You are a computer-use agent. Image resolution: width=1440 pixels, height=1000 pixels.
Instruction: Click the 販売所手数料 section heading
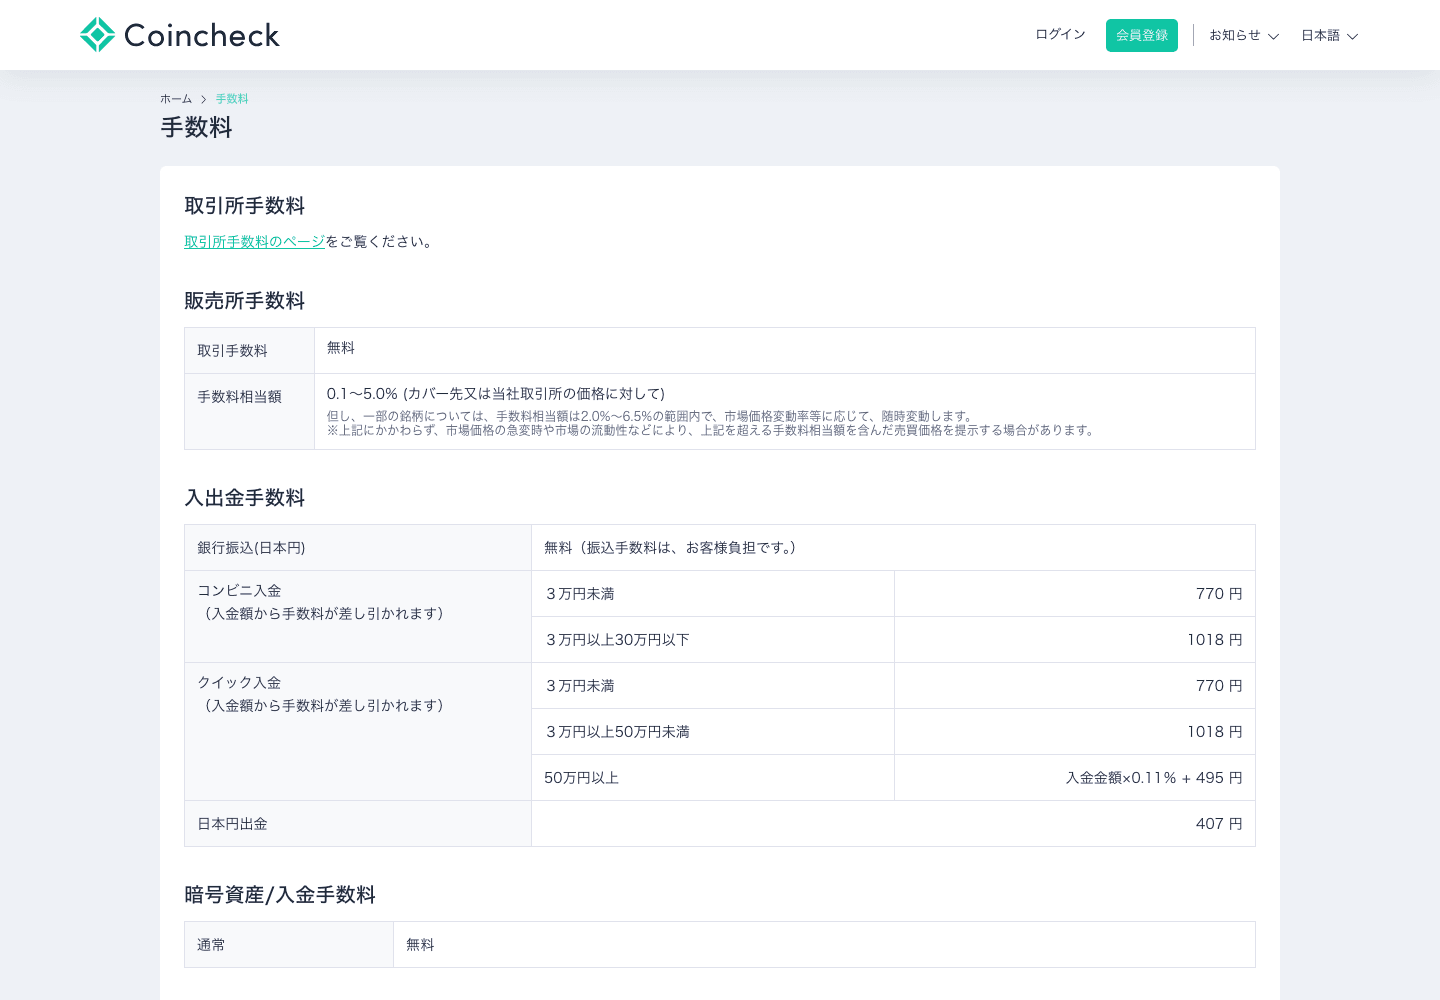pyautogui.click(x=244, y=301)
